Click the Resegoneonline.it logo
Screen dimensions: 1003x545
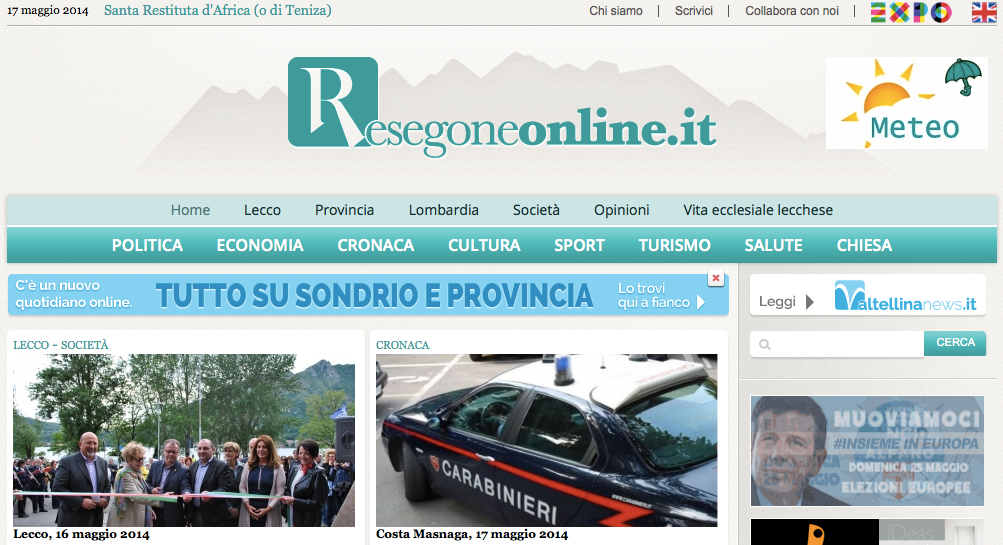click(x=502, y=107)
